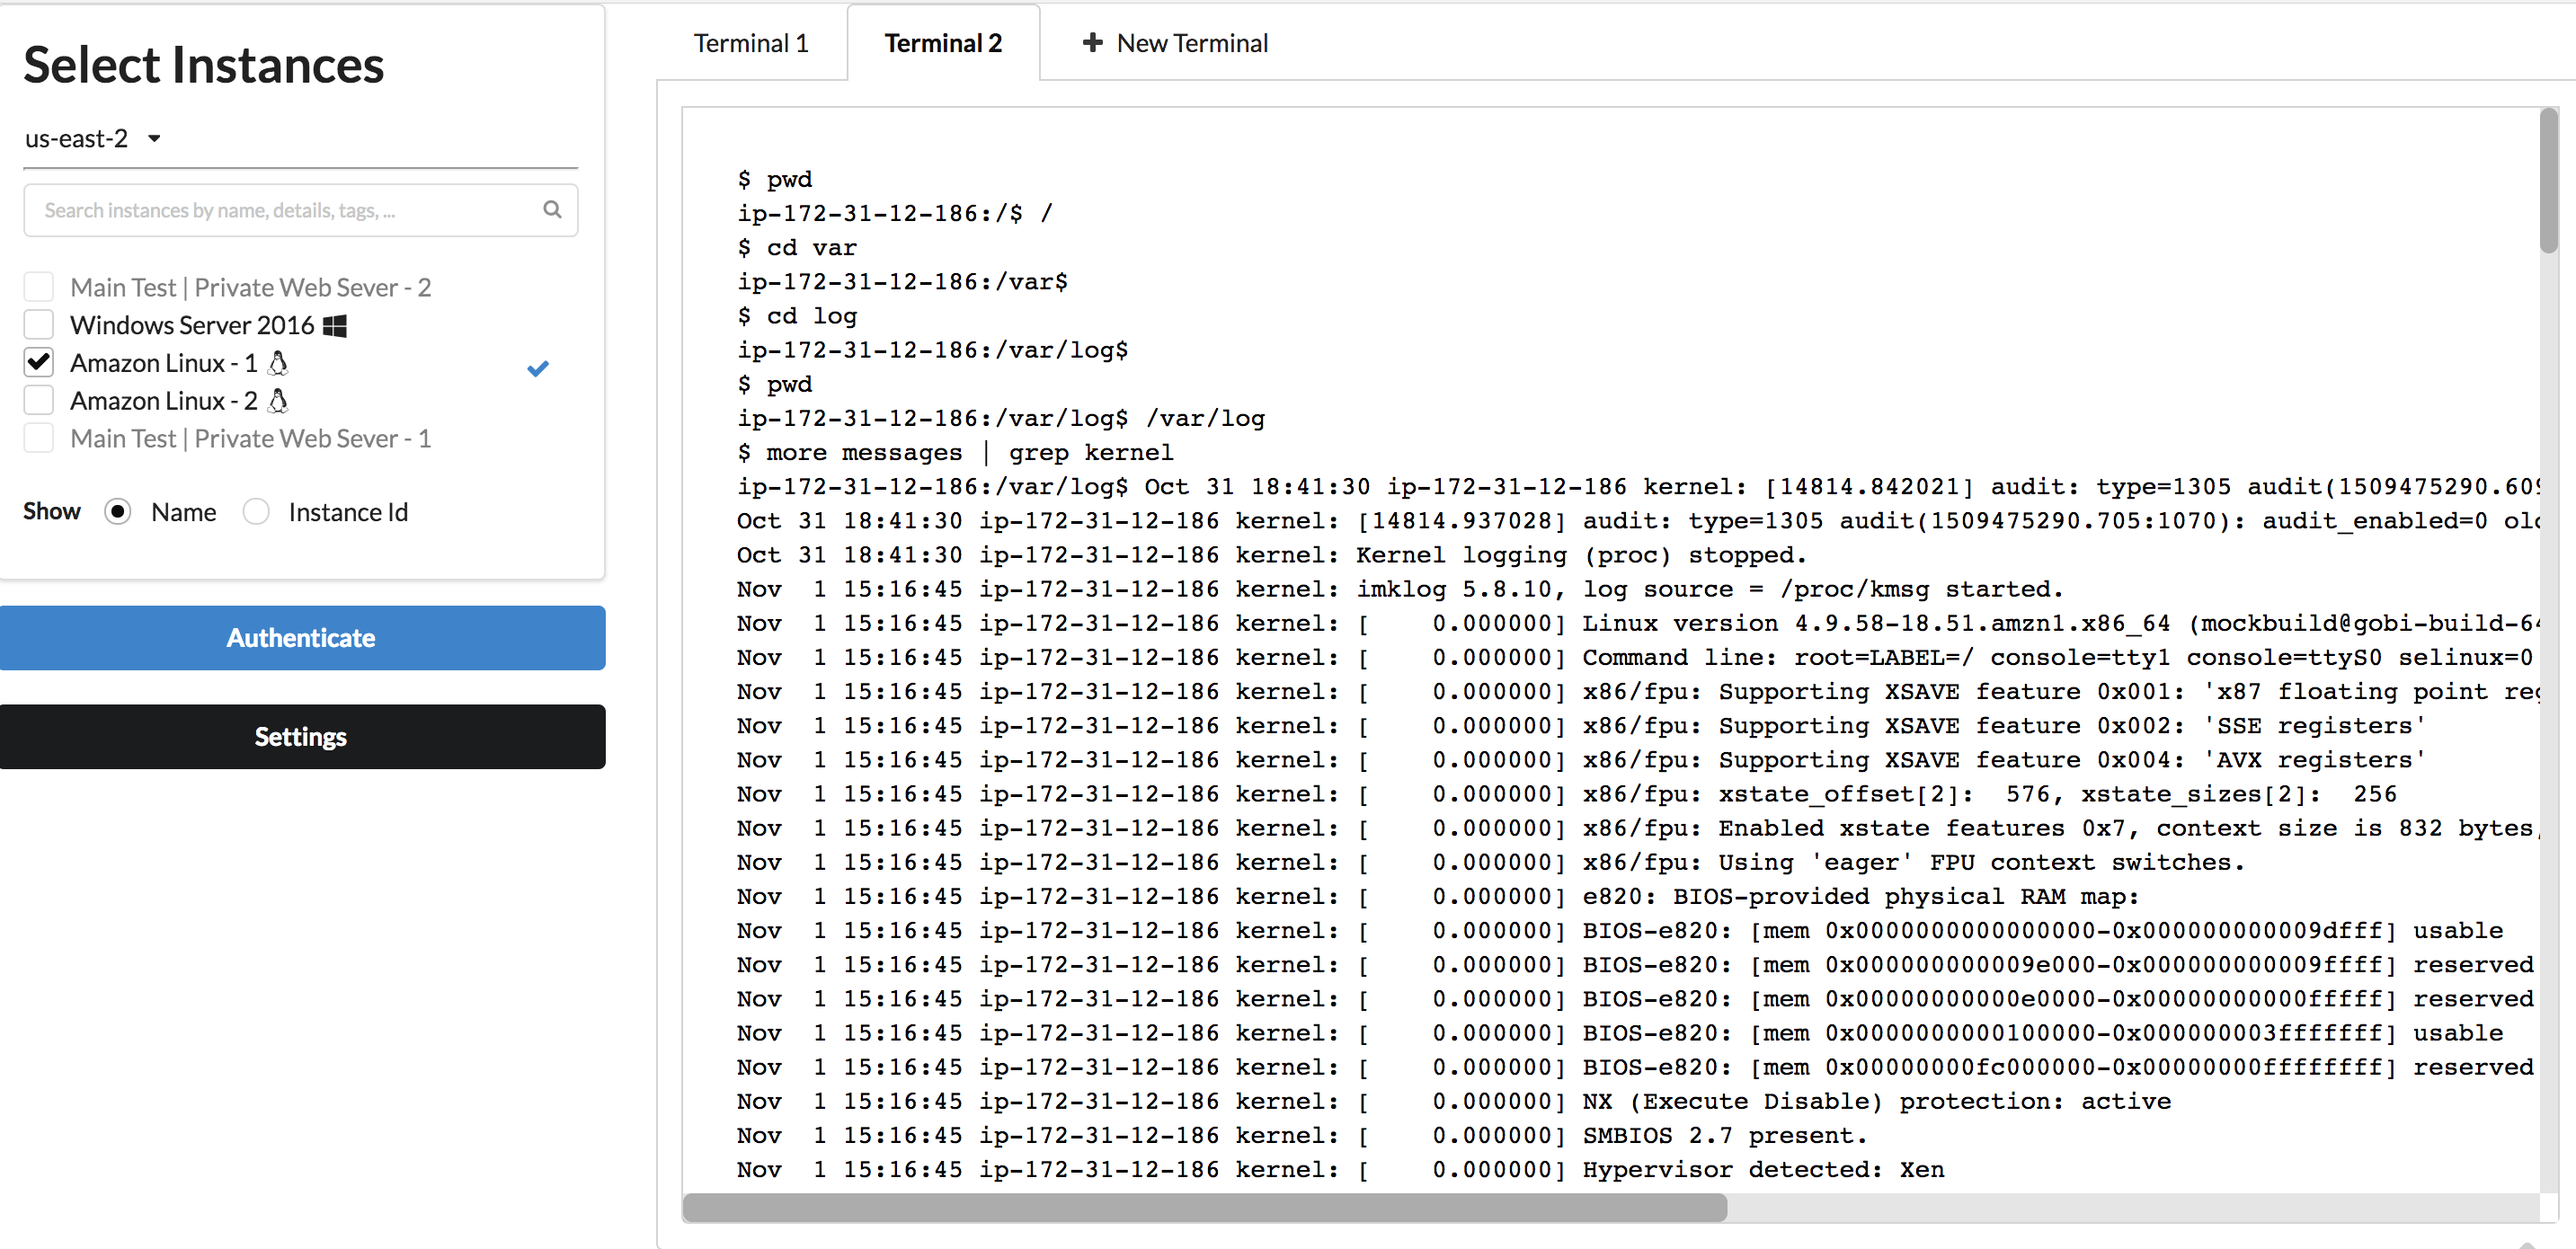The width and height of the screenshot is (2576, 1249).
Task: Select the Terminal 2 tab
Action: pos(942,43)
